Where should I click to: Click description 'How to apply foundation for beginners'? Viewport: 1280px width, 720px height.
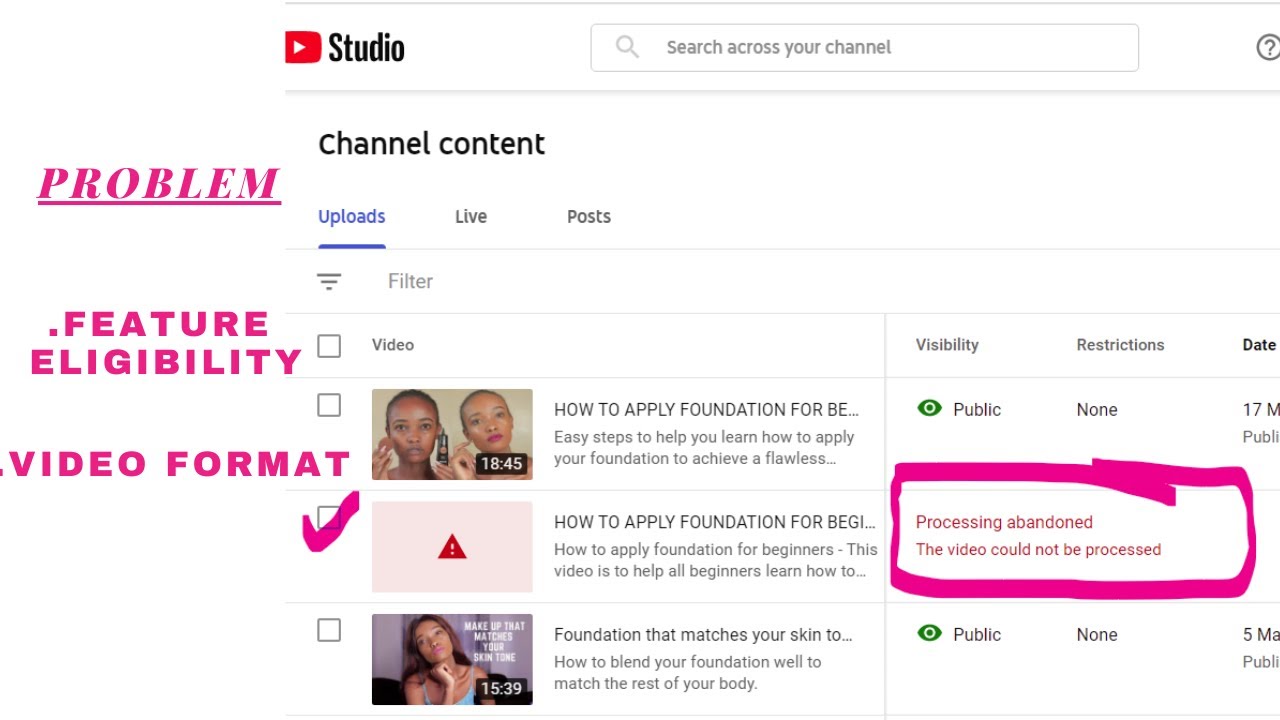716,560
